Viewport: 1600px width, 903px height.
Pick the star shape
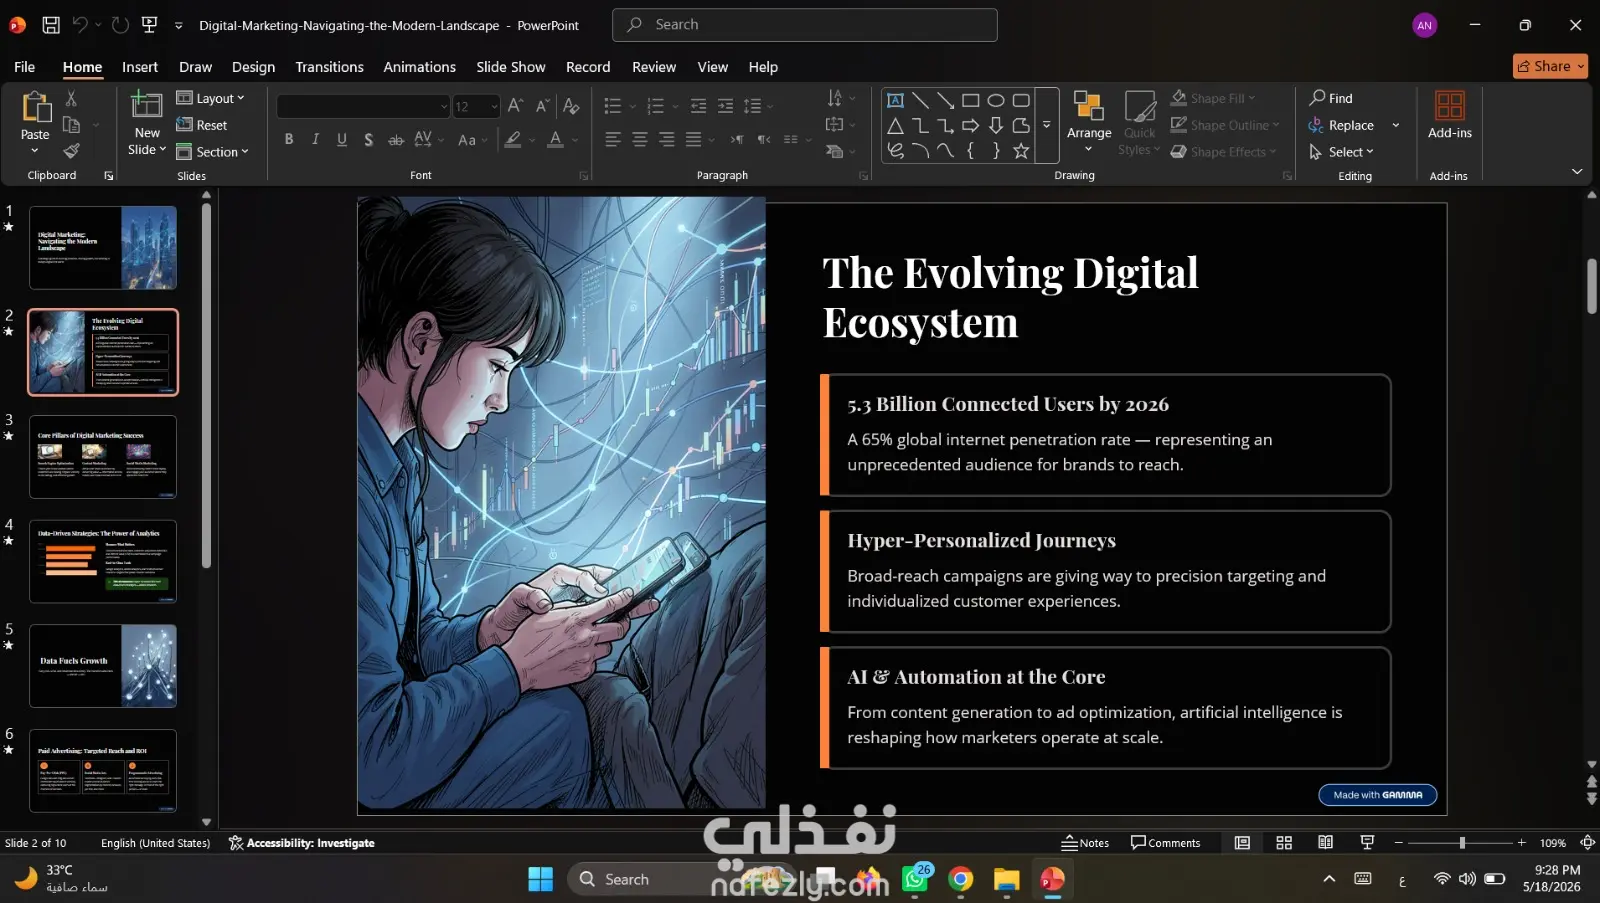pos(1021,151)
